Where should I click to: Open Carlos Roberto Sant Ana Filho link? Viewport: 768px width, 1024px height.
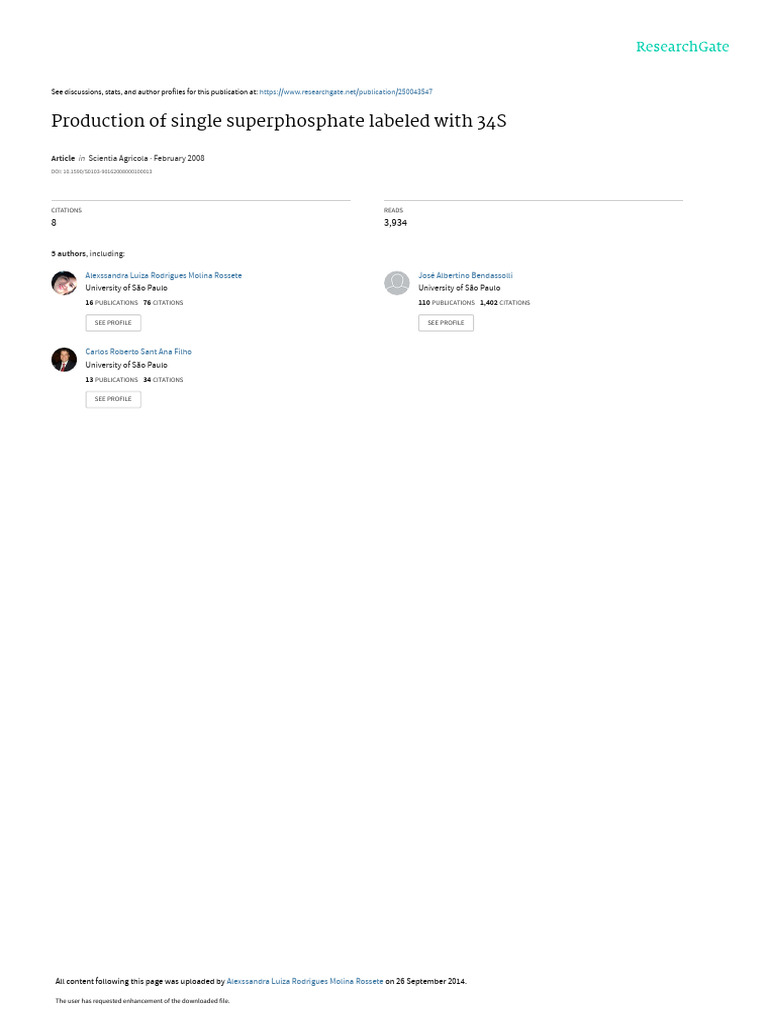(138, 352)
